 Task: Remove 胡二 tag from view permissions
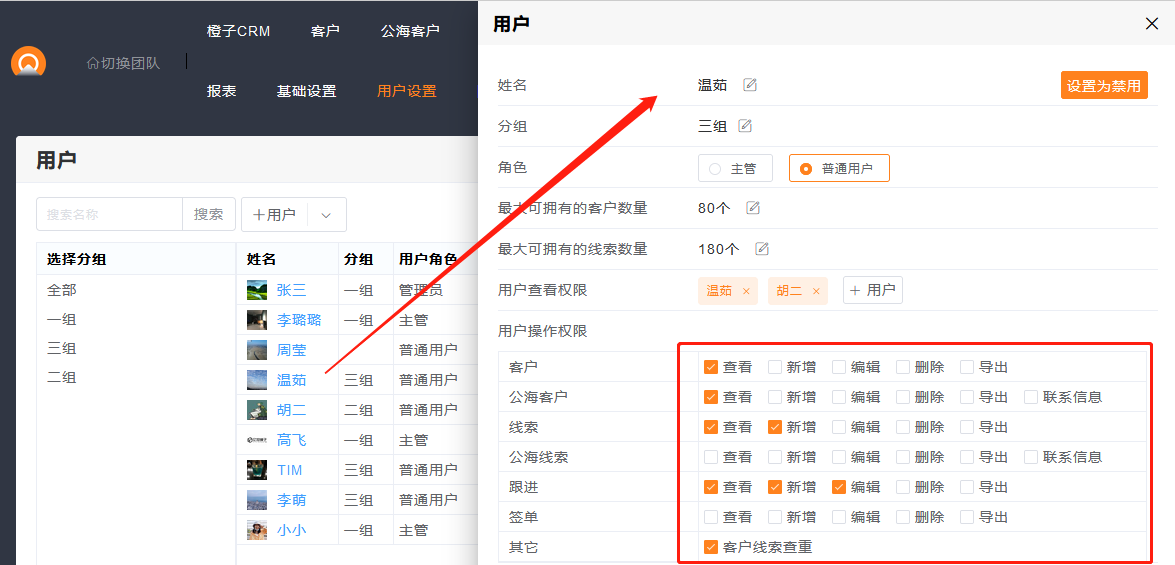[x=816, y=291]
